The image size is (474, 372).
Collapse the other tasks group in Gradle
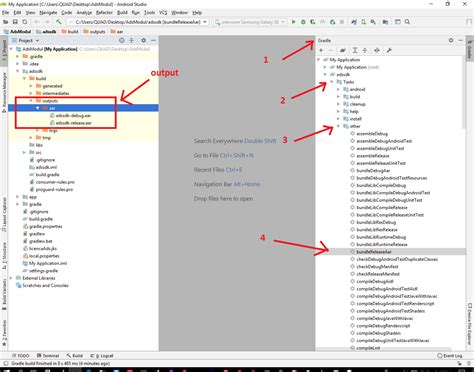point(338,126)
